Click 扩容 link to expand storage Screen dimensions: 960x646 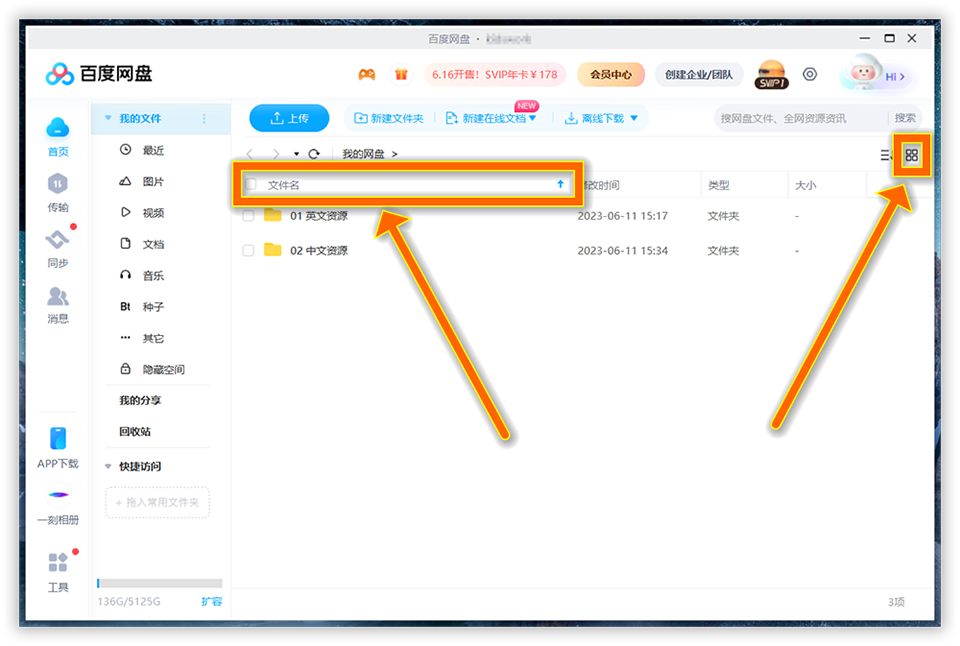click(x=211, y=602)
